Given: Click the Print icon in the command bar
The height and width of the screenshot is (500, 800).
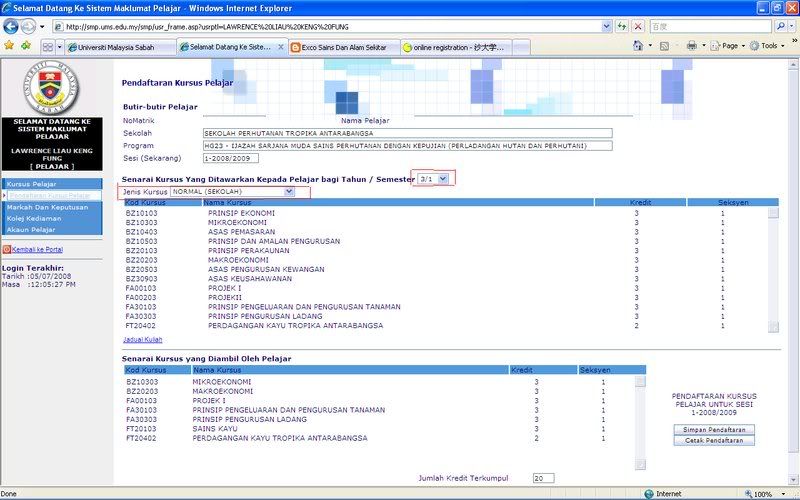Looking at the screenshot, I should (x=691, y=46).
